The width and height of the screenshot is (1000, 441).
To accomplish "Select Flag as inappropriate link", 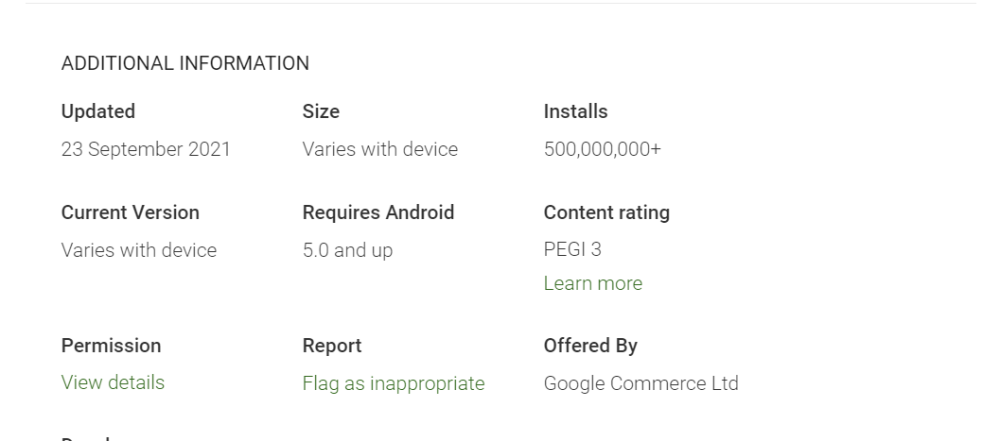I will [393, 383].
